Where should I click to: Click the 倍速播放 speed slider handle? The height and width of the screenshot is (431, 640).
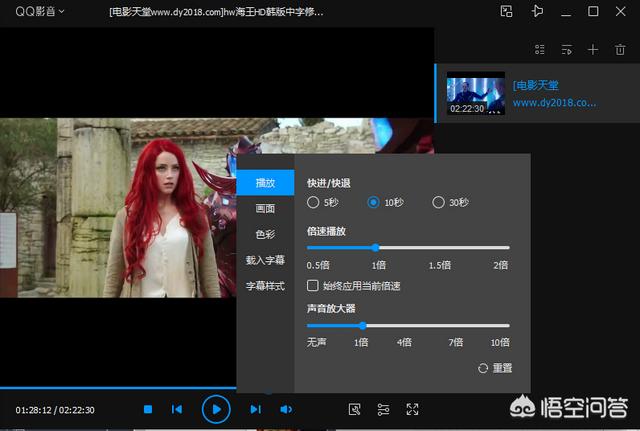[376, 247]
